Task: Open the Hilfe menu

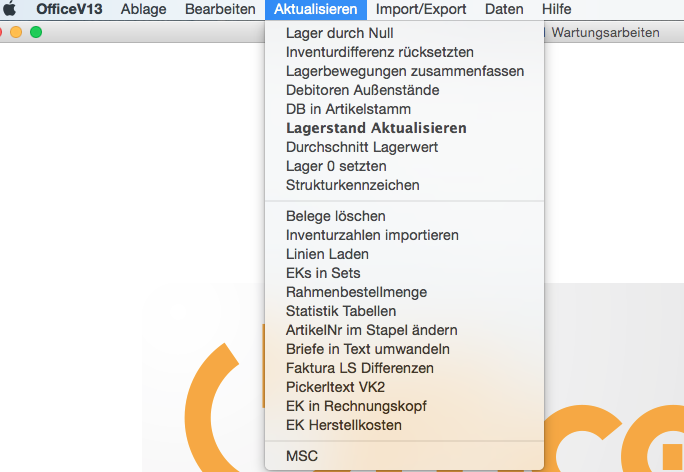Action: 557,9
